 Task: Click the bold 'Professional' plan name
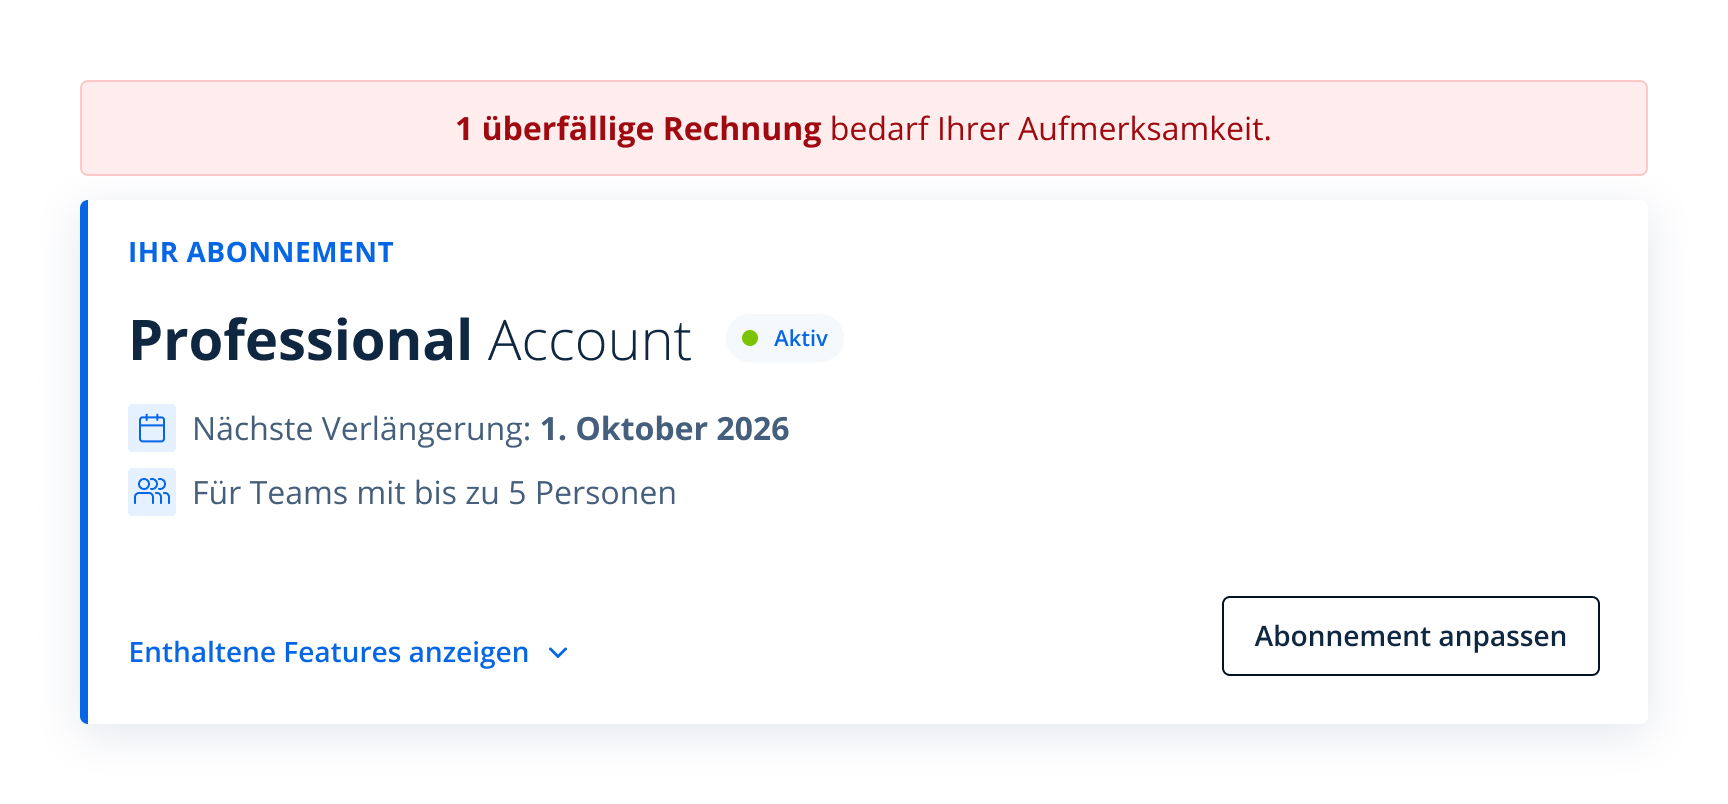[300, 340]
